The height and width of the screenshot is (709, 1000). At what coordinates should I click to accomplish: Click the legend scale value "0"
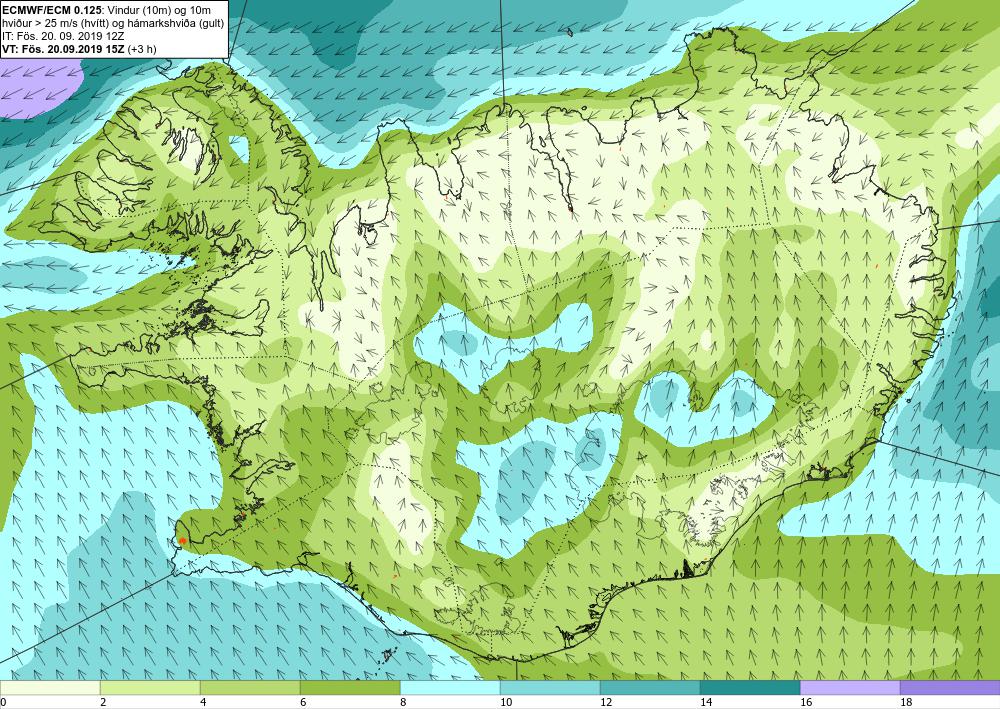[3, 703]
